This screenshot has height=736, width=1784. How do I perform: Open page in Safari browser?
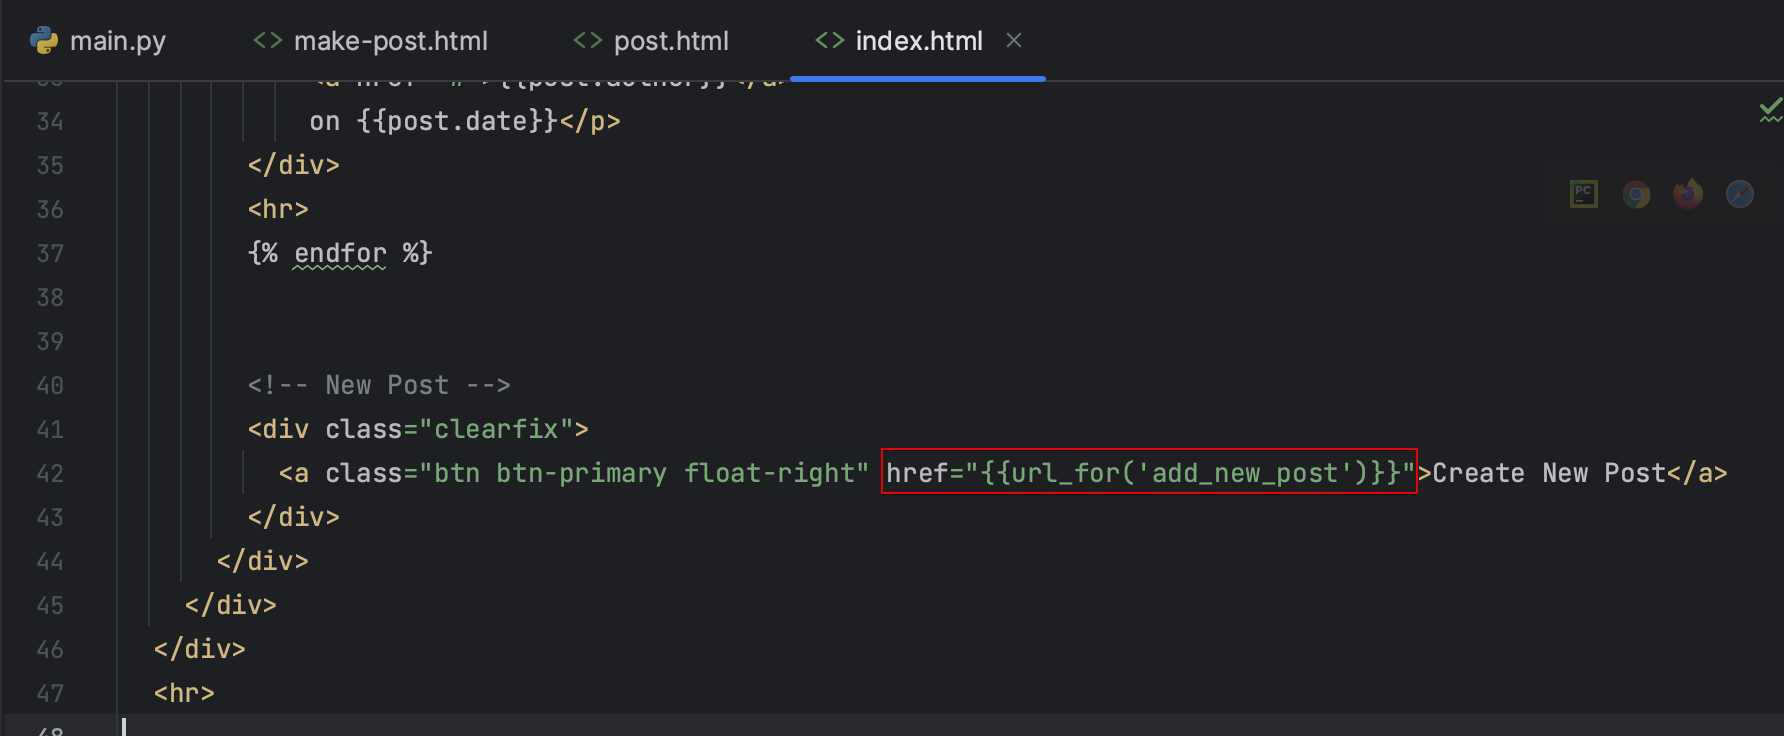(x=1740, y=194)
